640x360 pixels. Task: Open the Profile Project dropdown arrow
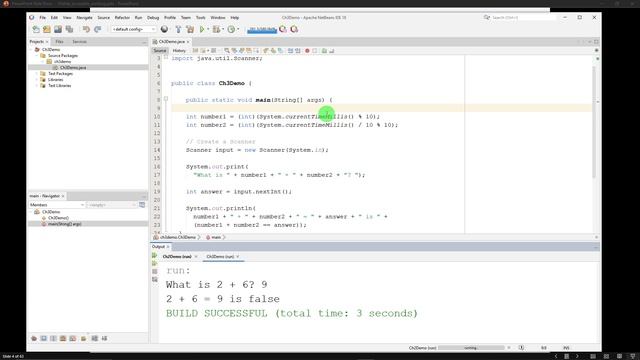pyautogui.click(x=238, y=29)
